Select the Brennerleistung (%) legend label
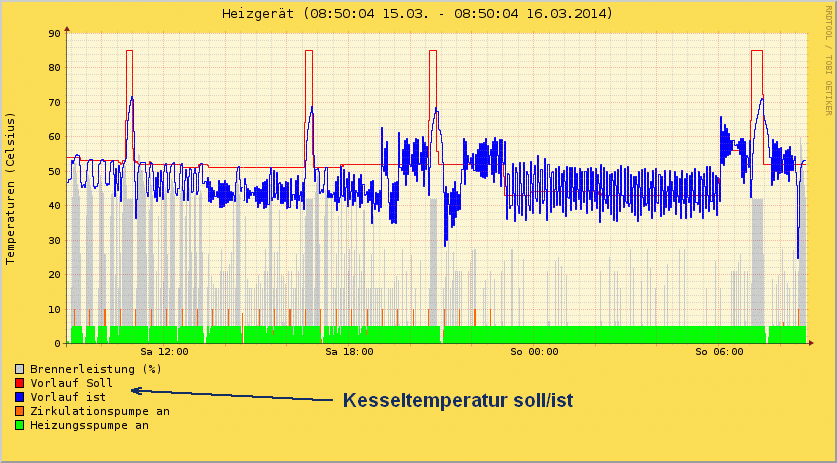 tap(96, 369)
